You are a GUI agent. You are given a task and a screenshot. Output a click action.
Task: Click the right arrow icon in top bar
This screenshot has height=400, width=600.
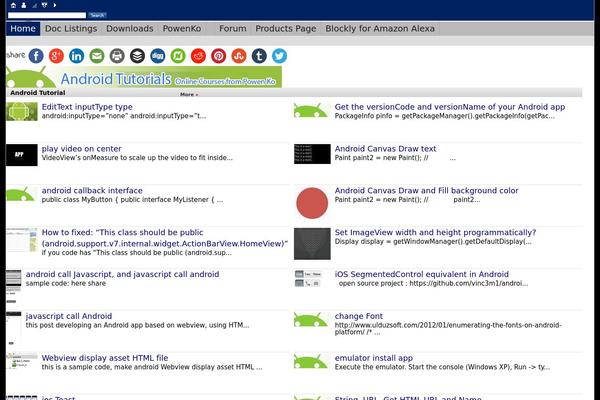click(x=55, y=5)
